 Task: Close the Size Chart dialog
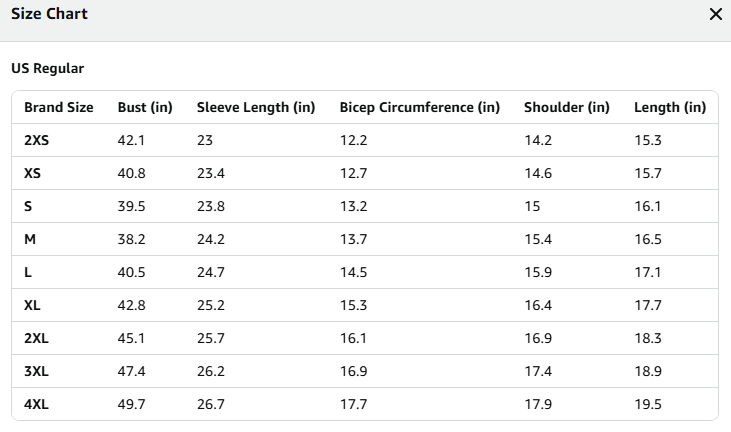tap(716, 14)
